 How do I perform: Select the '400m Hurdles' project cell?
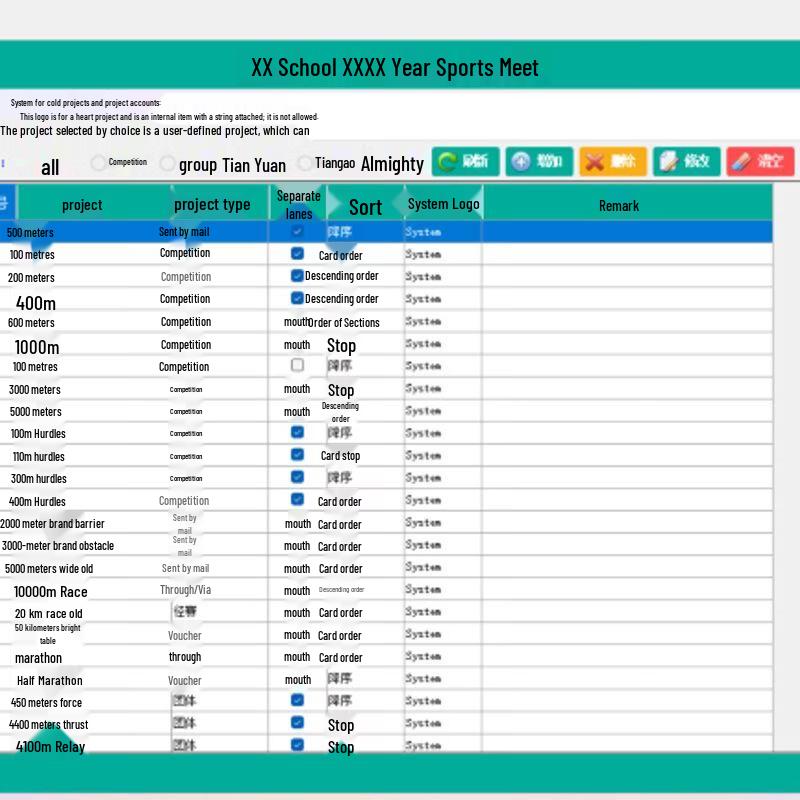(x=37, y=502)
